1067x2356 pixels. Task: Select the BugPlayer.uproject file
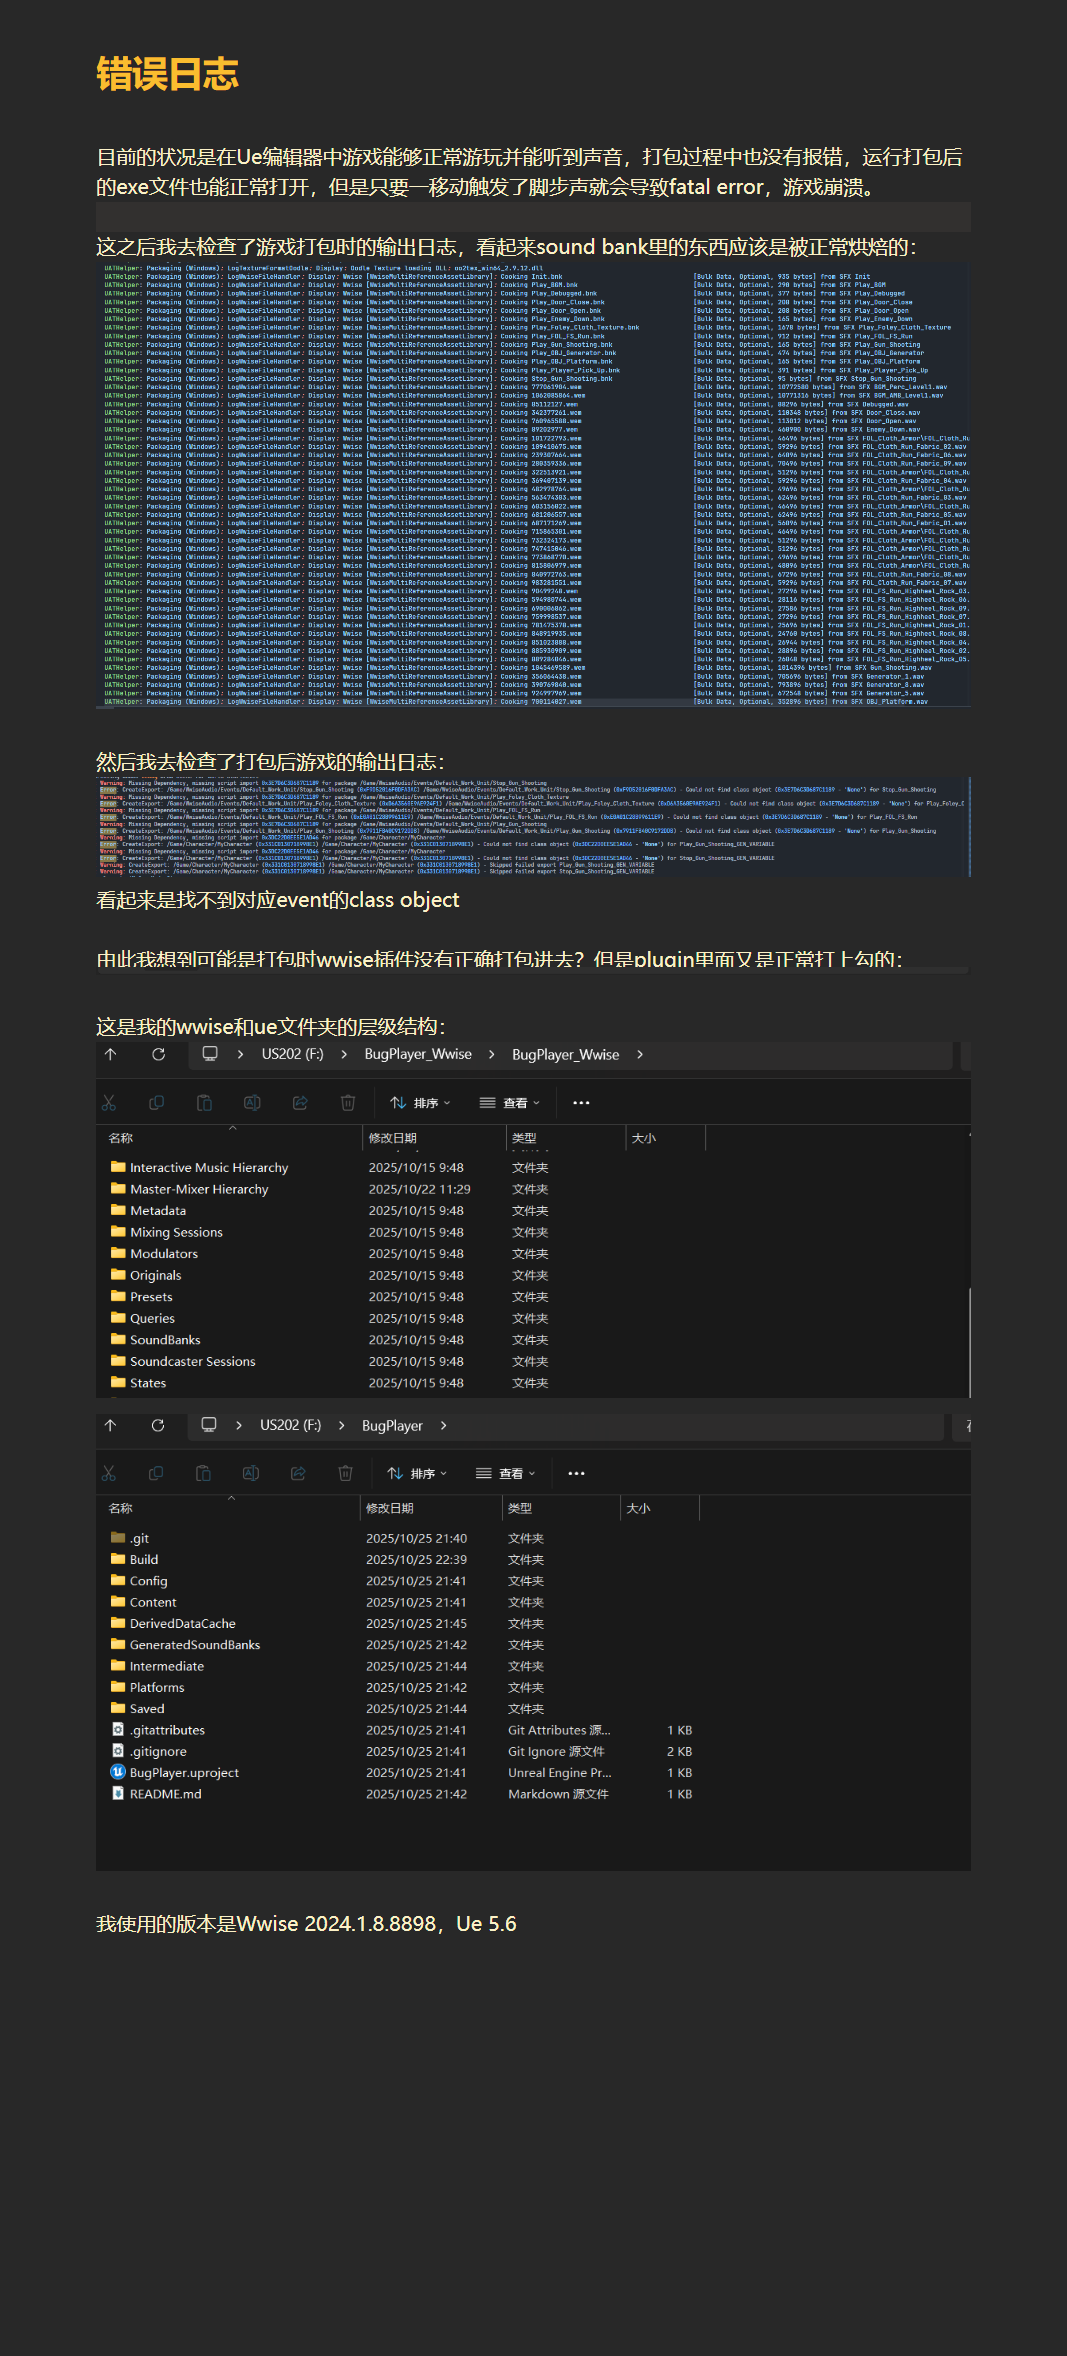point(184,1773)
